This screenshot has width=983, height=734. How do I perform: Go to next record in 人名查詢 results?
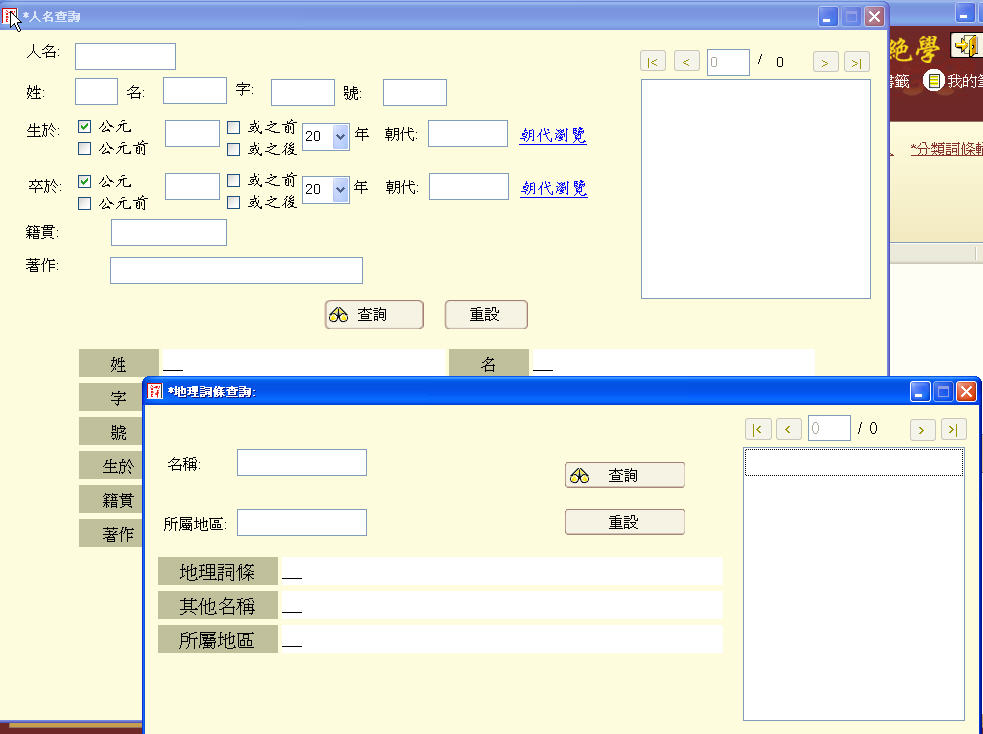825,62
